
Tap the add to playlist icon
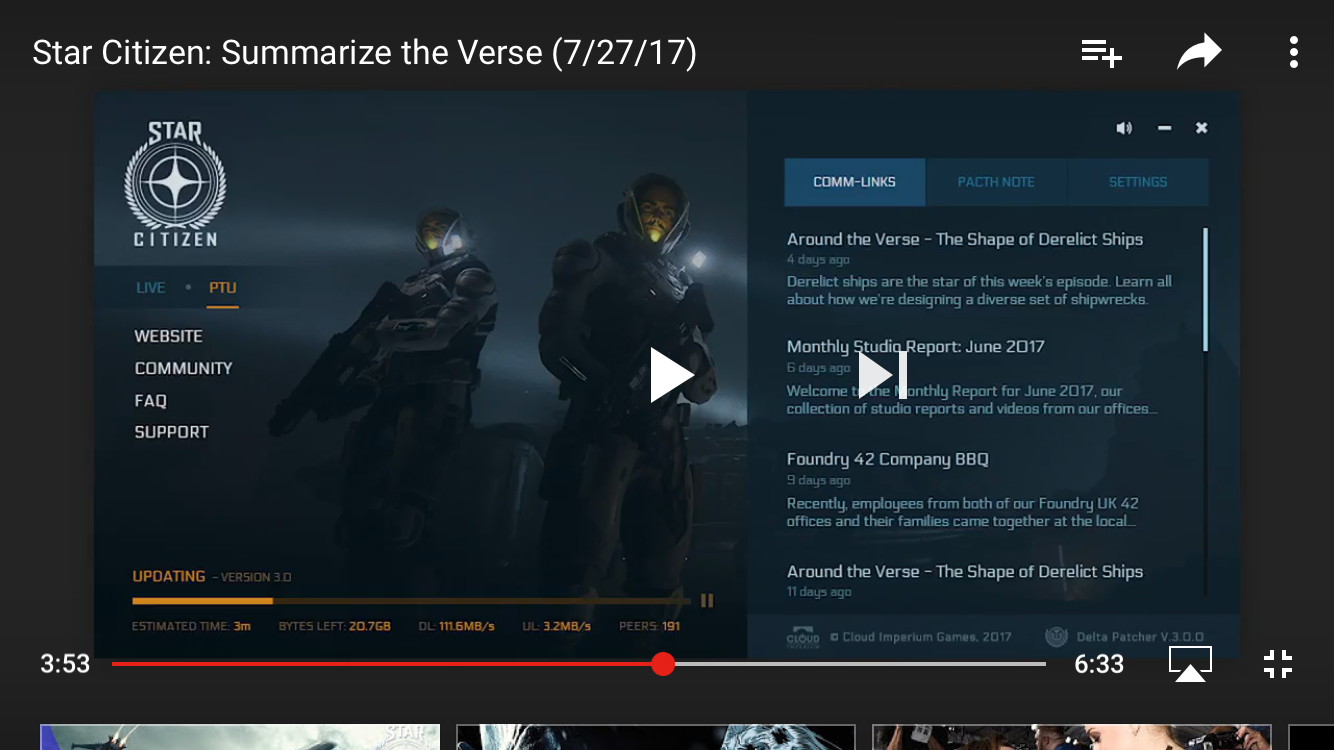point(1101,53)
